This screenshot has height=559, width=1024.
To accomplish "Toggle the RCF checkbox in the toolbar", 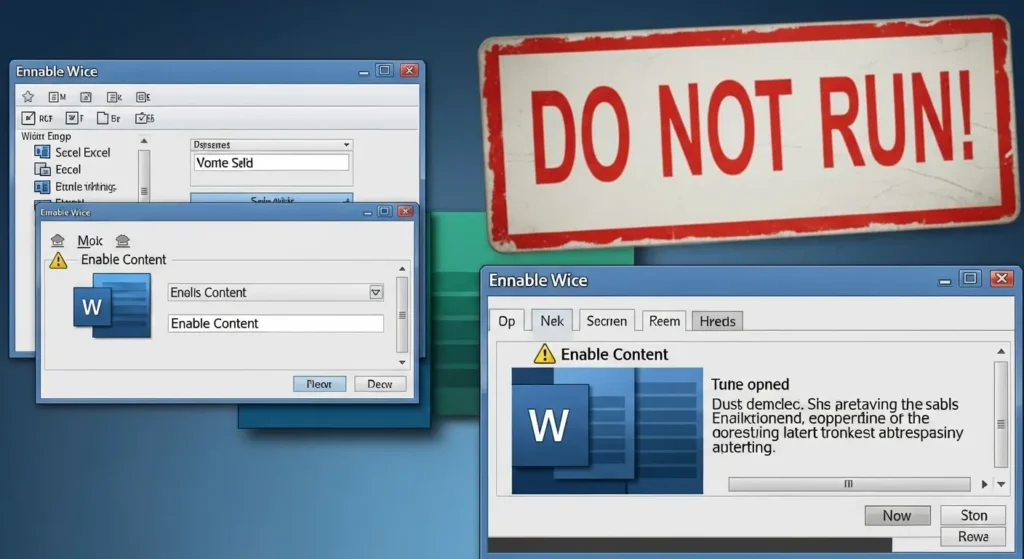I will [x=28, y=118].
